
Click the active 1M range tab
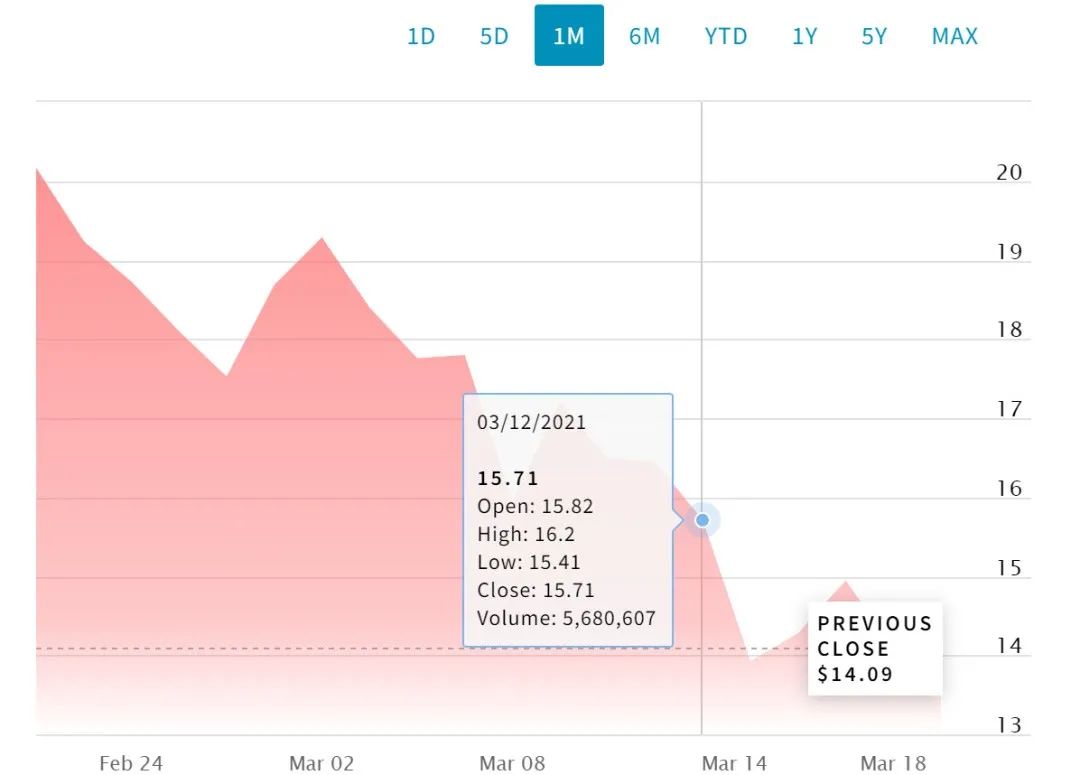(x=568, y=36)
